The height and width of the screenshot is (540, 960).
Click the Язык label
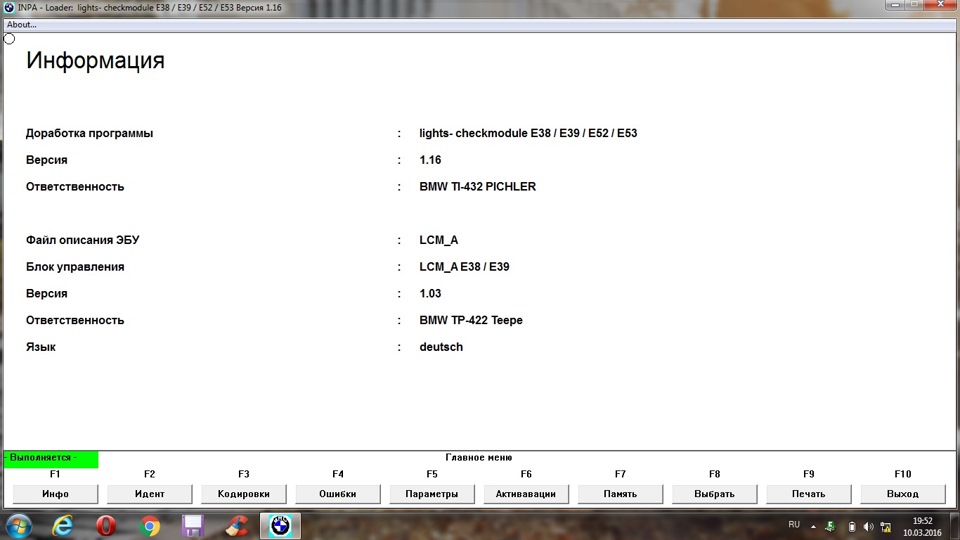40,347
